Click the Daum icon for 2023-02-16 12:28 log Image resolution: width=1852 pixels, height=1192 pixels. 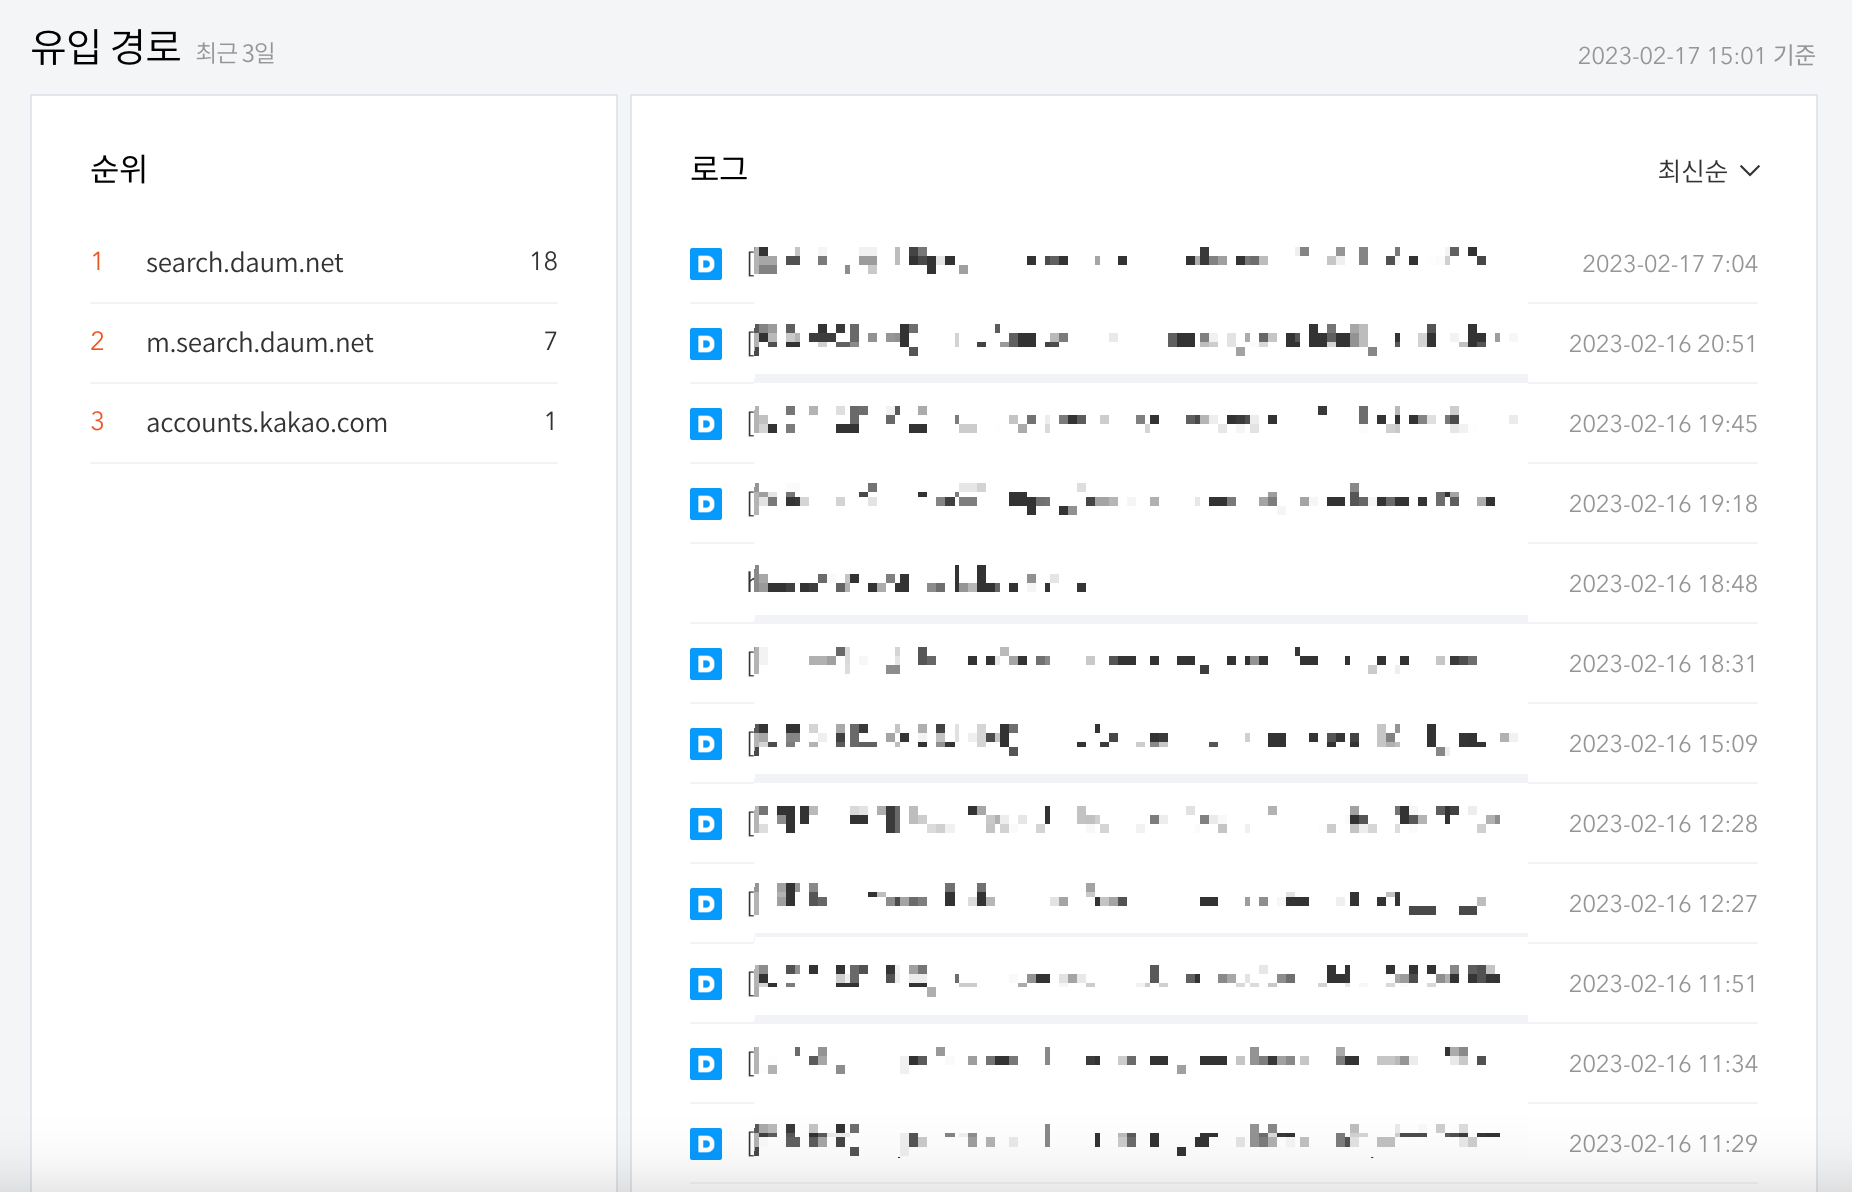click(706, 824)
